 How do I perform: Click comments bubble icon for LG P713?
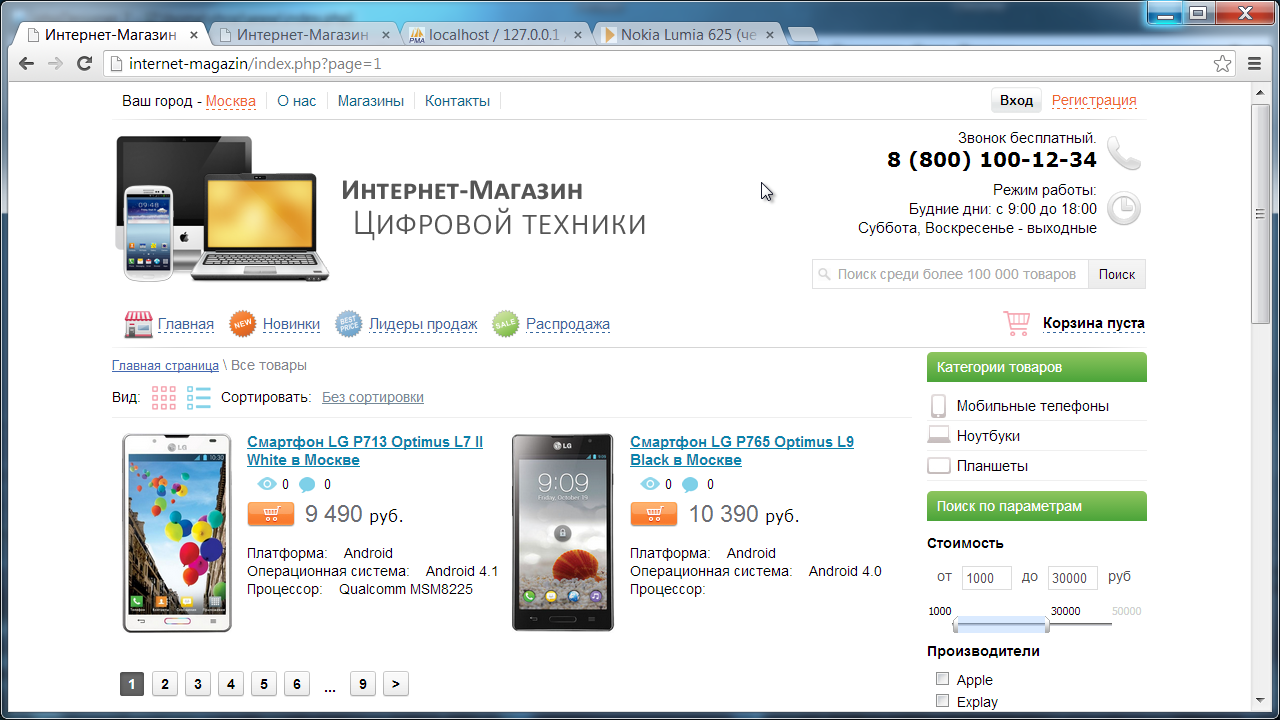[x=307, y=485]
